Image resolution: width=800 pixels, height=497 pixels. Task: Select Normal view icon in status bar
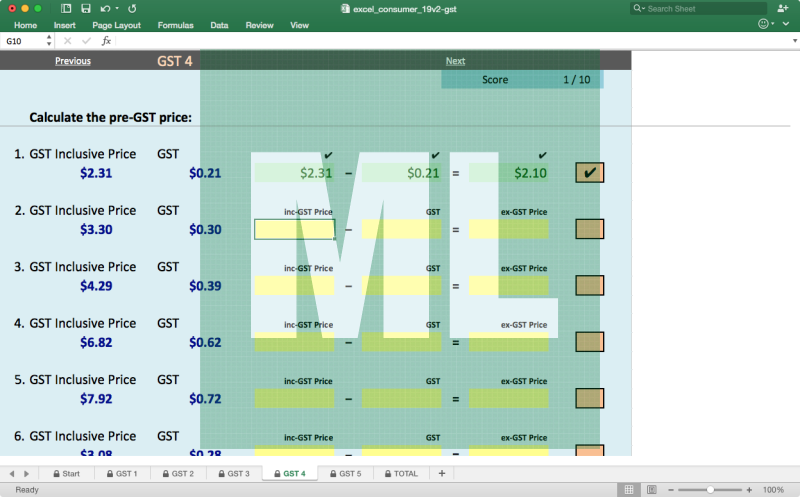click(629, 490)
